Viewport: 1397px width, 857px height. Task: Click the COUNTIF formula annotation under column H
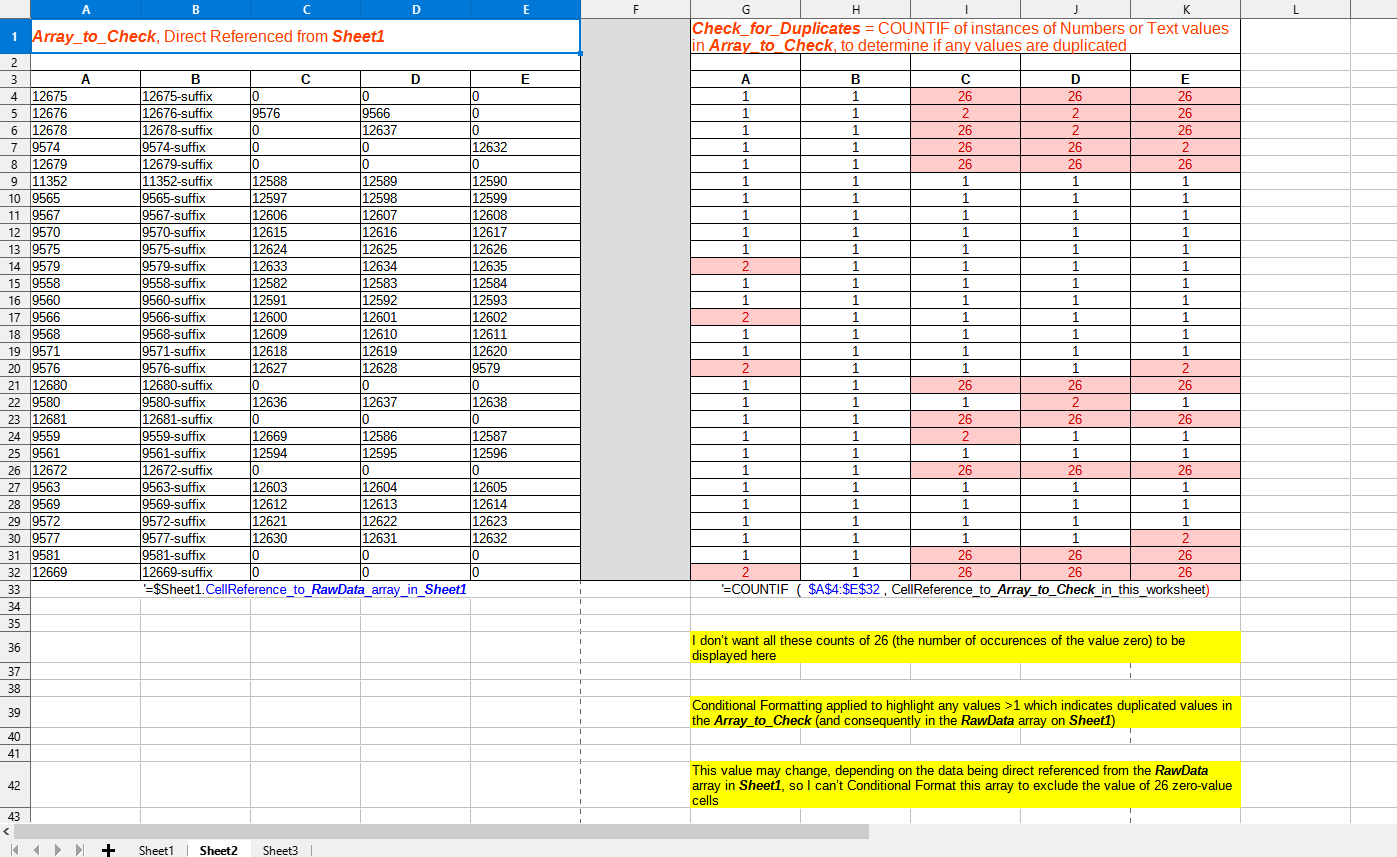coord(855,590)
